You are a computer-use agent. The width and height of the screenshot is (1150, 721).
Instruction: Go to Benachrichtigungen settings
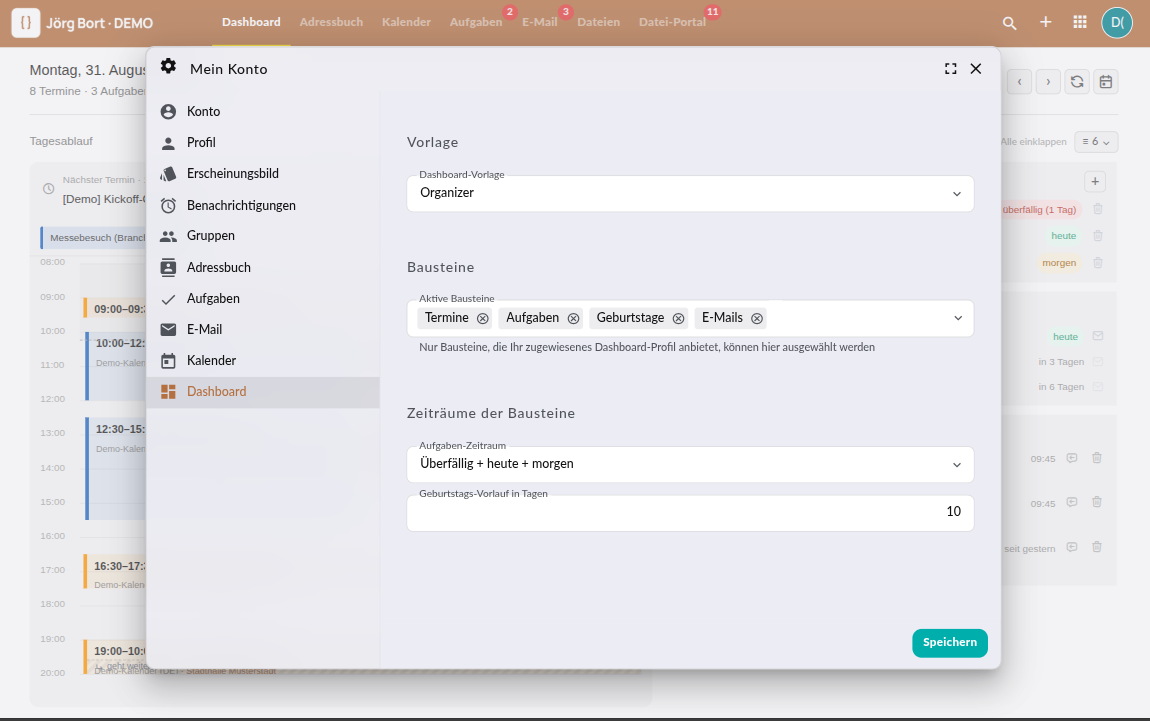pyautogui.click(x=263, y=205)
